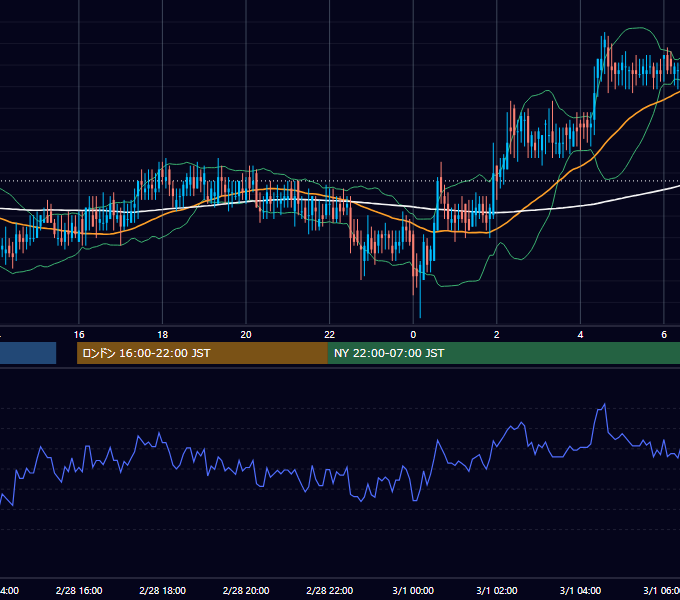The image size is (680, 600).
Task: Click the 2/28 16:00 time label
Action: pyautogui.click(x=79, y=590)
